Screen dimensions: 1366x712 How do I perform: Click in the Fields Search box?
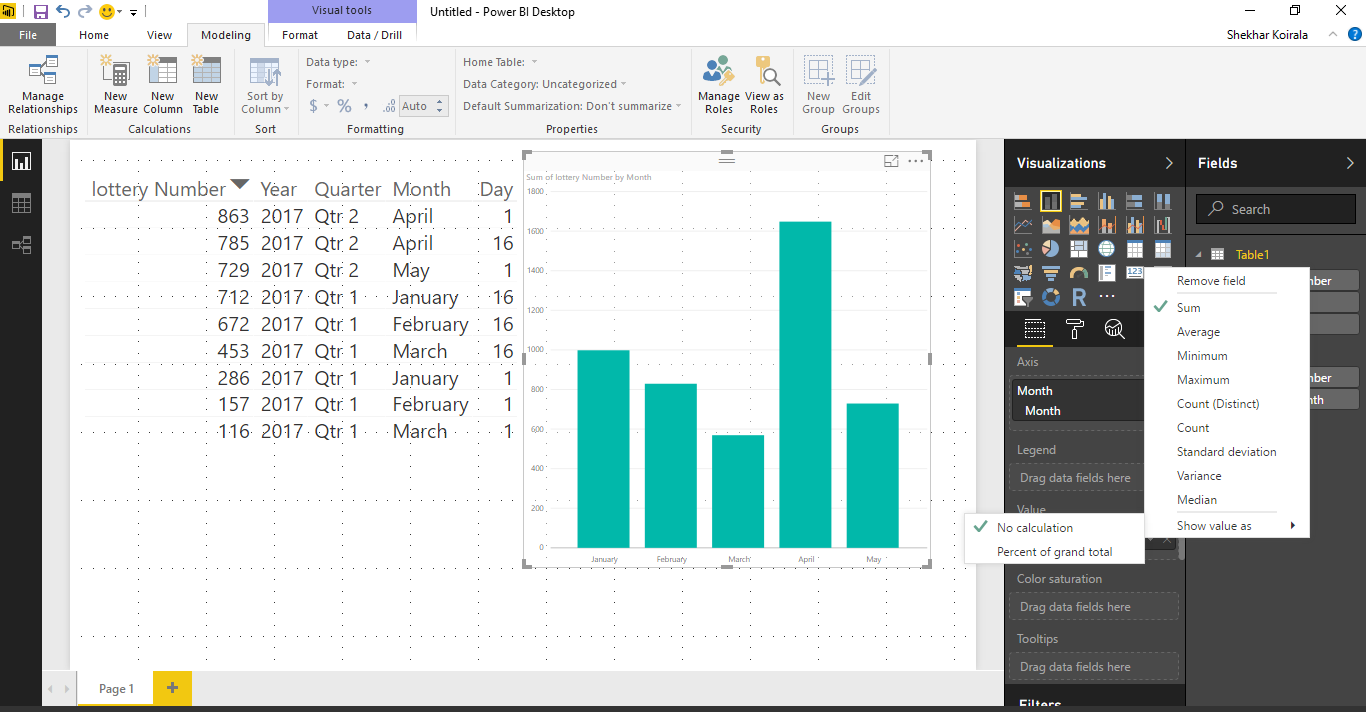point(1276,209)
